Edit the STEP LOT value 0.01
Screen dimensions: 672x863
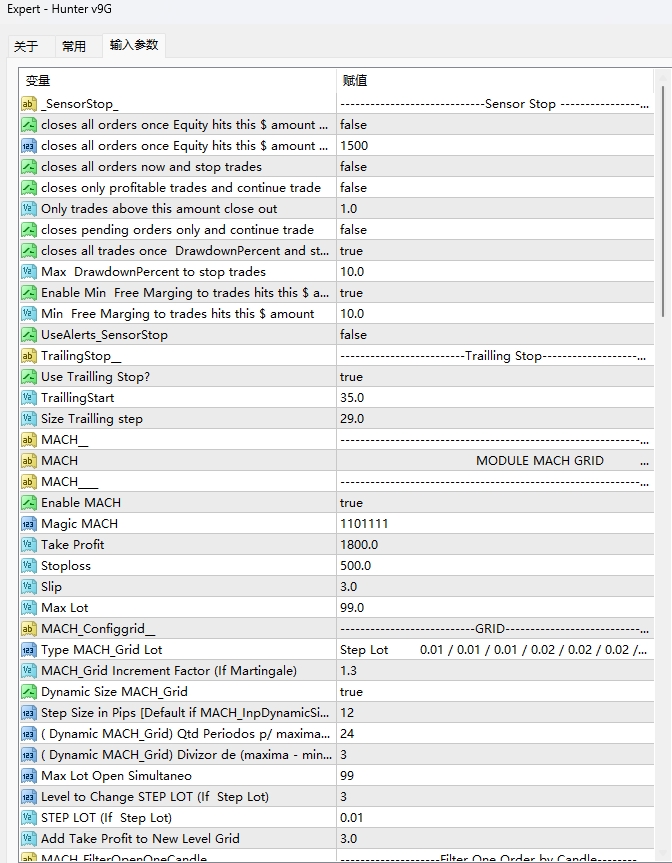(x=495, y=818)
